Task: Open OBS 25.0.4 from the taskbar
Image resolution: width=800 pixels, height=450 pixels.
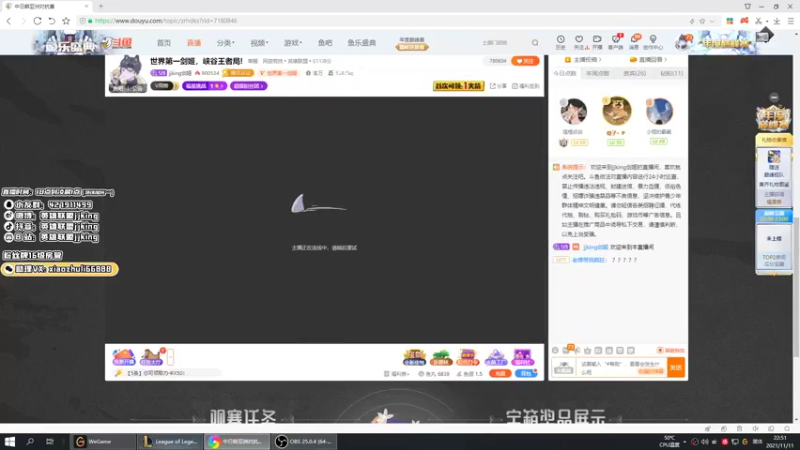Action: click(304, 441)
